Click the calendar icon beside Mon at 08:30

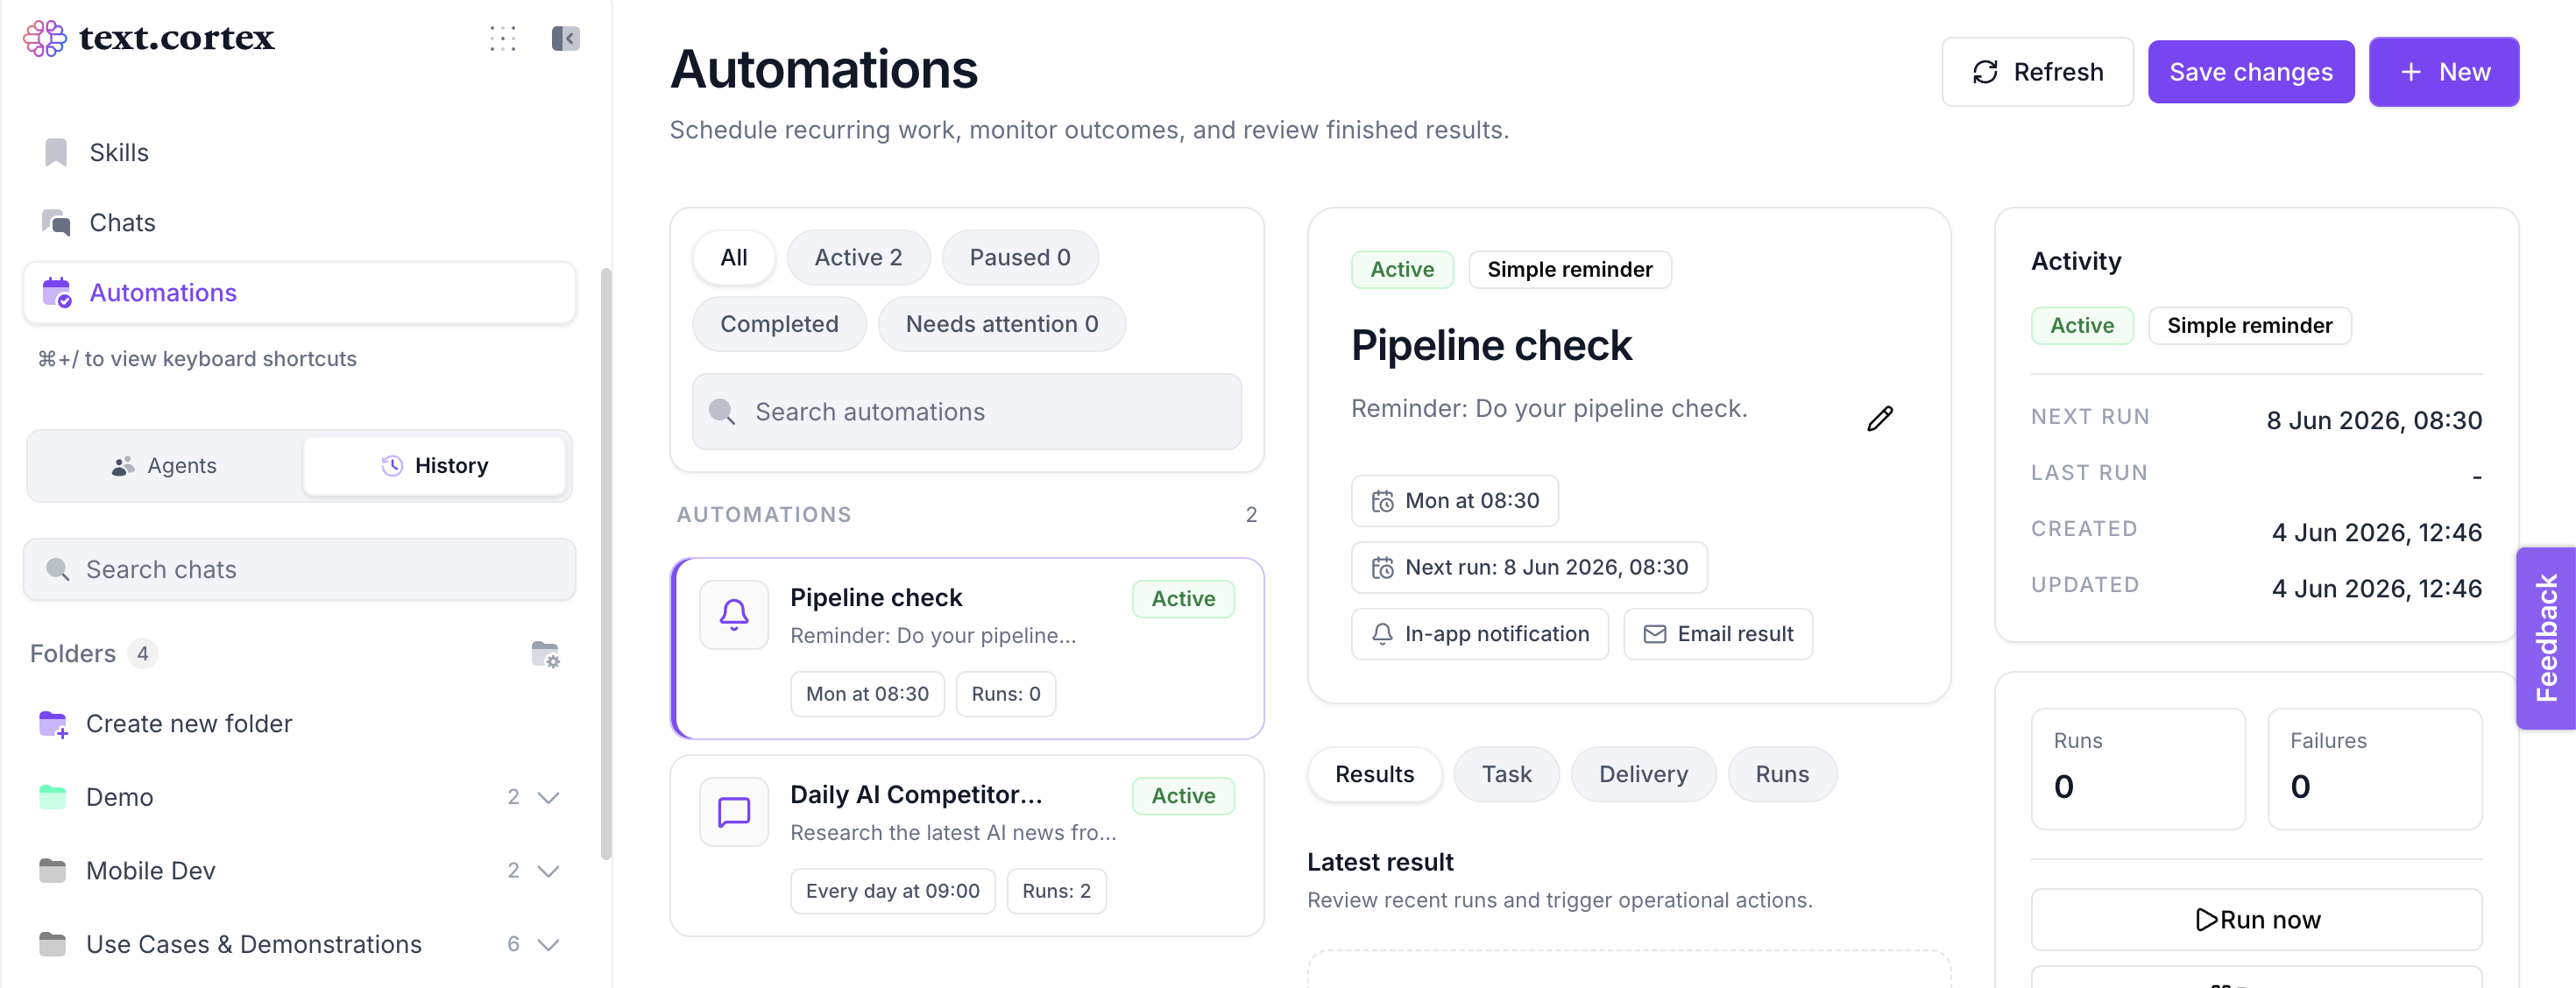click(x=1382, y=501)
